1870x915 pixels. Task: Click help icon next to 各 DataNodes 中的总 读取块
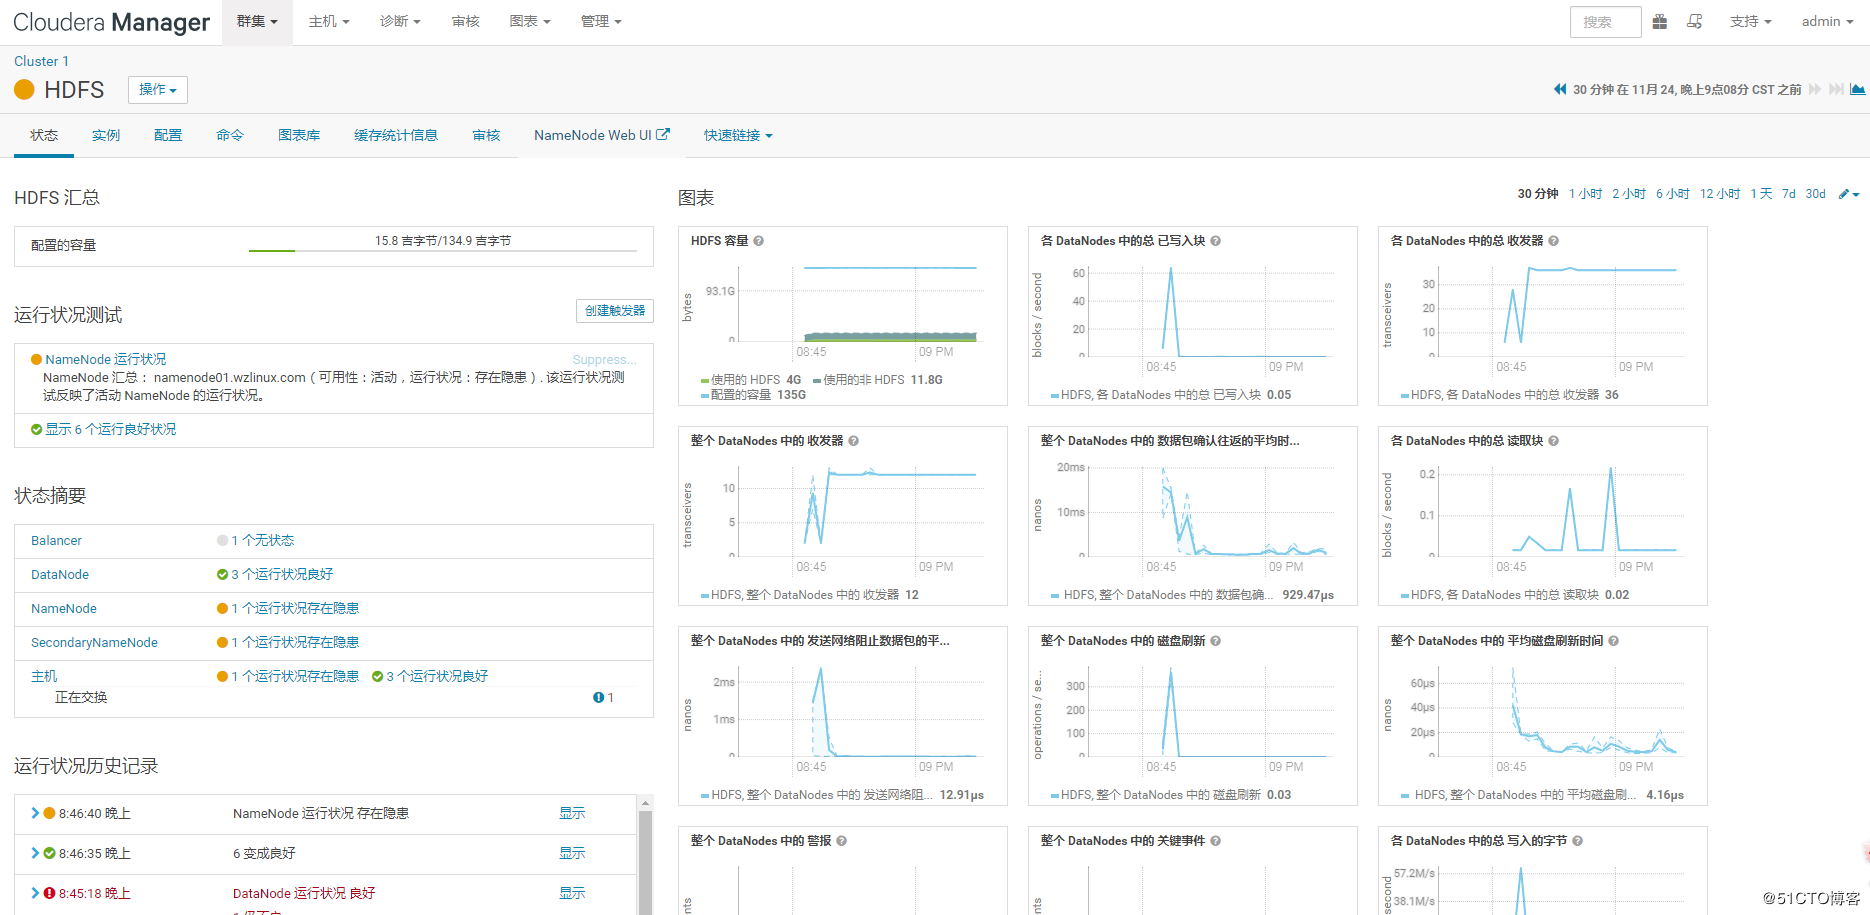click(x=1554, y=441)
